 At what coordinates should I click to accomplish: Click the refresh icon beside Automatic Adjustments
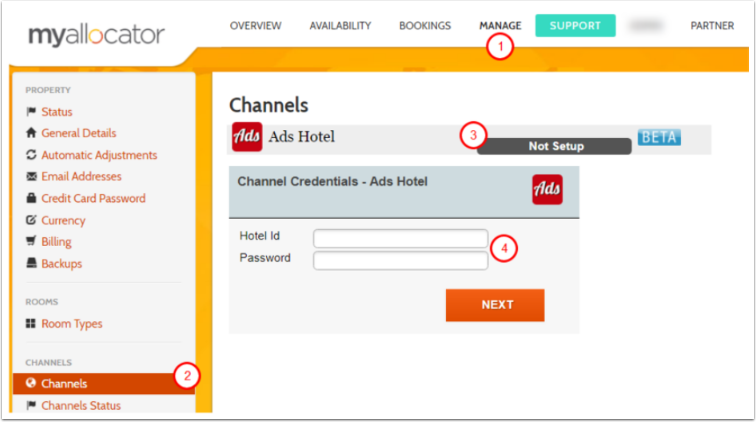31,155
